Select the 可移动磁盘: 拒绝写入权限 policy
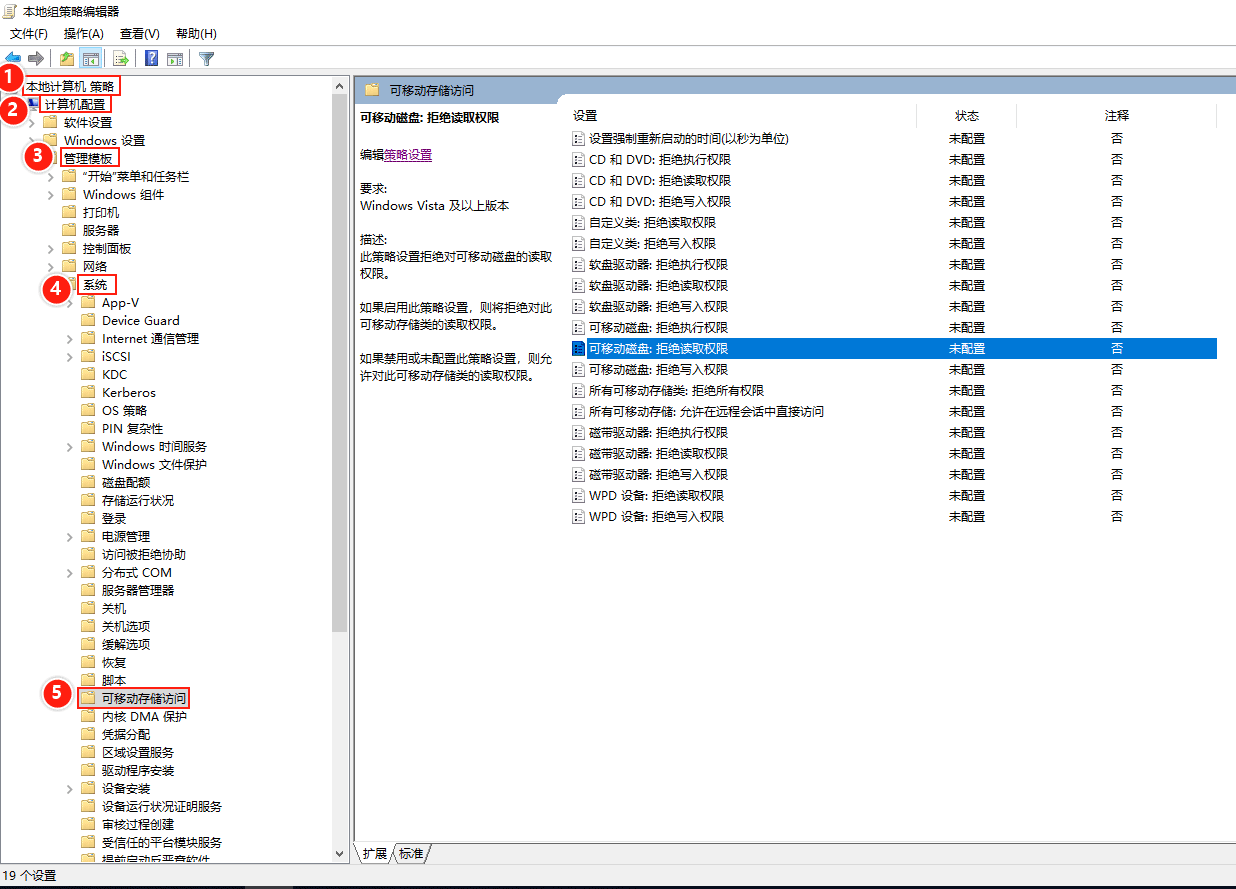 (x=658, y=370)
